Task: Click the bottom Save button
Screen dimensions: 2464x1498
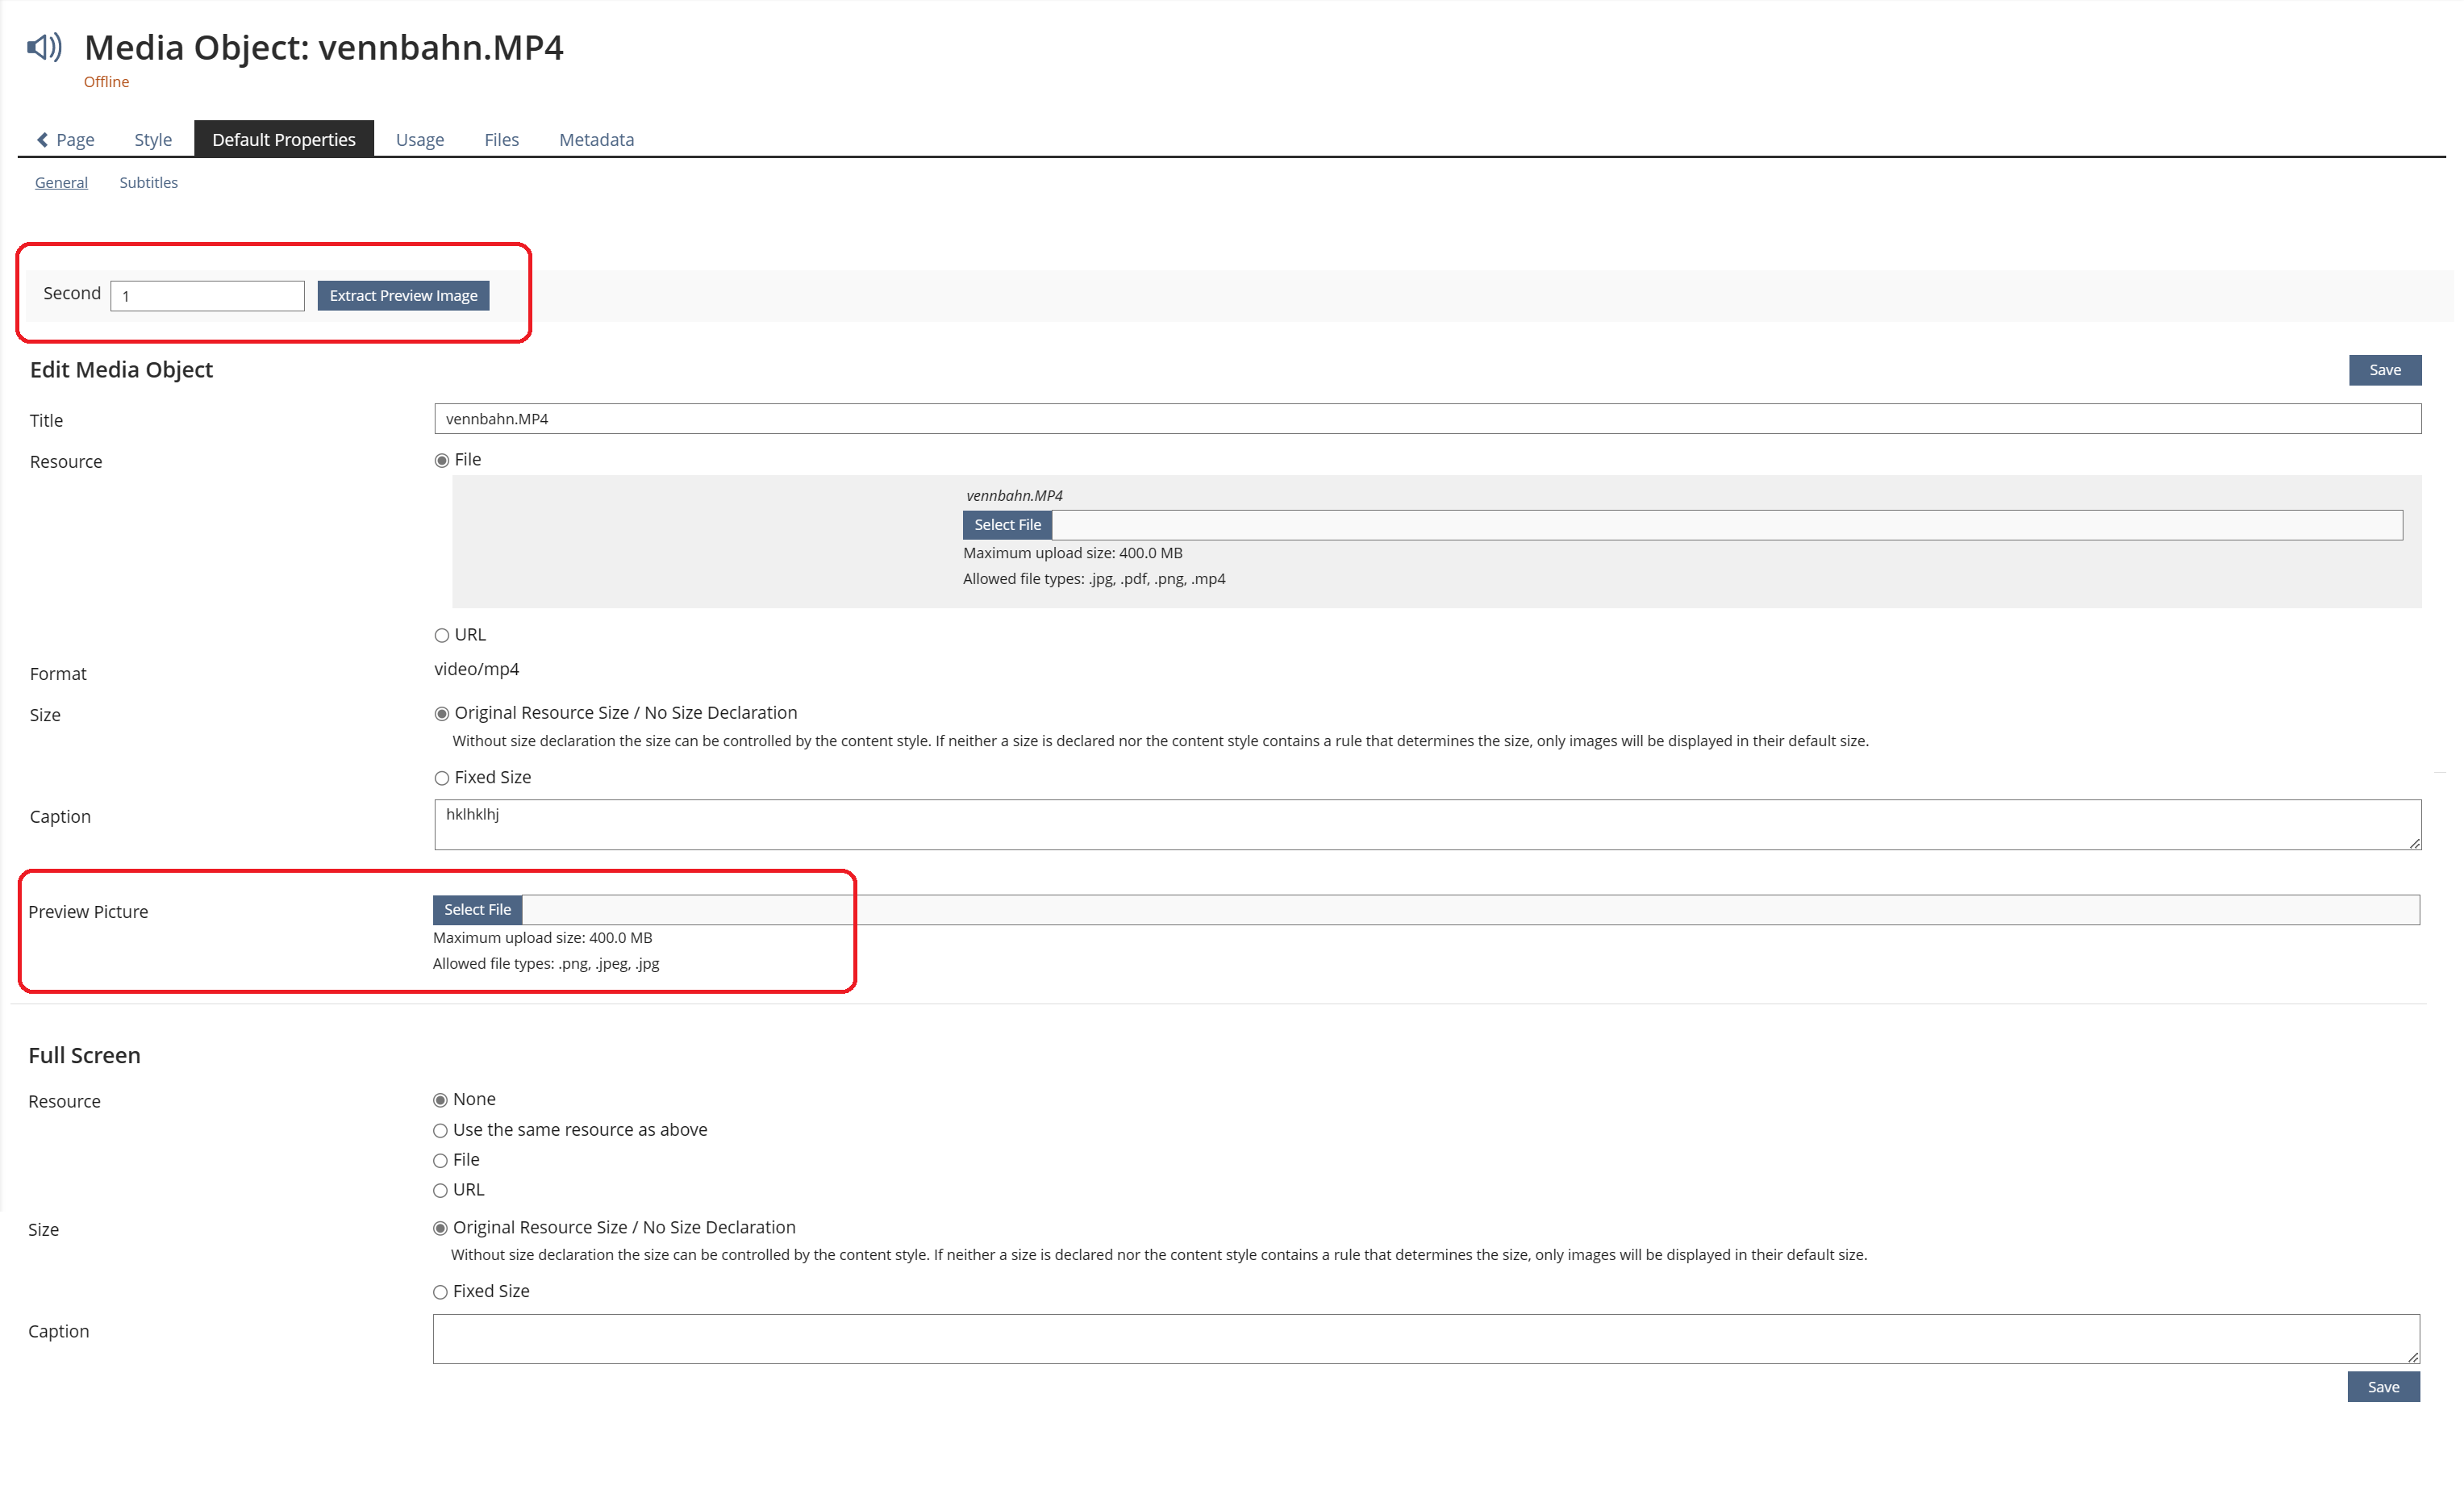Action: 2383,1387
